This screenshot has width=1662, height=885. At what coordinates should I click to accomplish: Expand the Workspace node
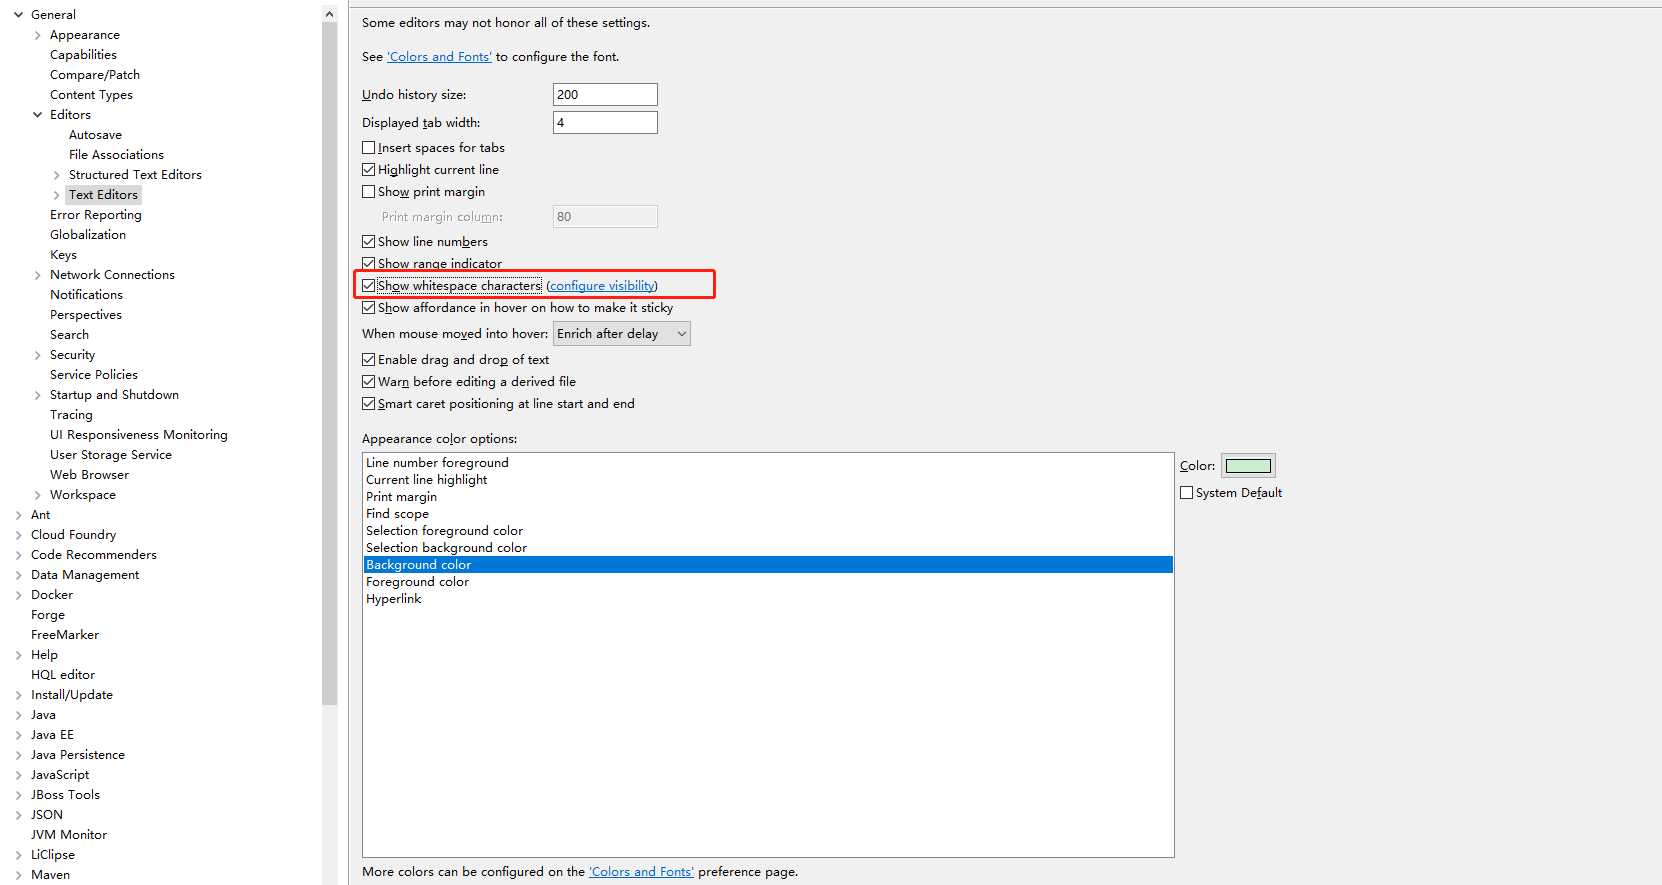pyautogui.click(x=38, y=495)
